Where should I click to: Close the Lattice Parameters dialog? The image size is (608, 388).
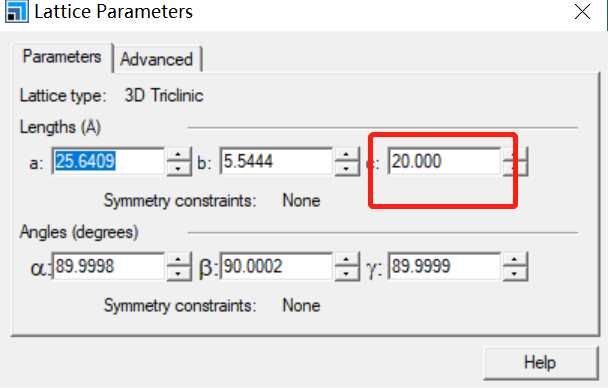click(x=582, y=12)
